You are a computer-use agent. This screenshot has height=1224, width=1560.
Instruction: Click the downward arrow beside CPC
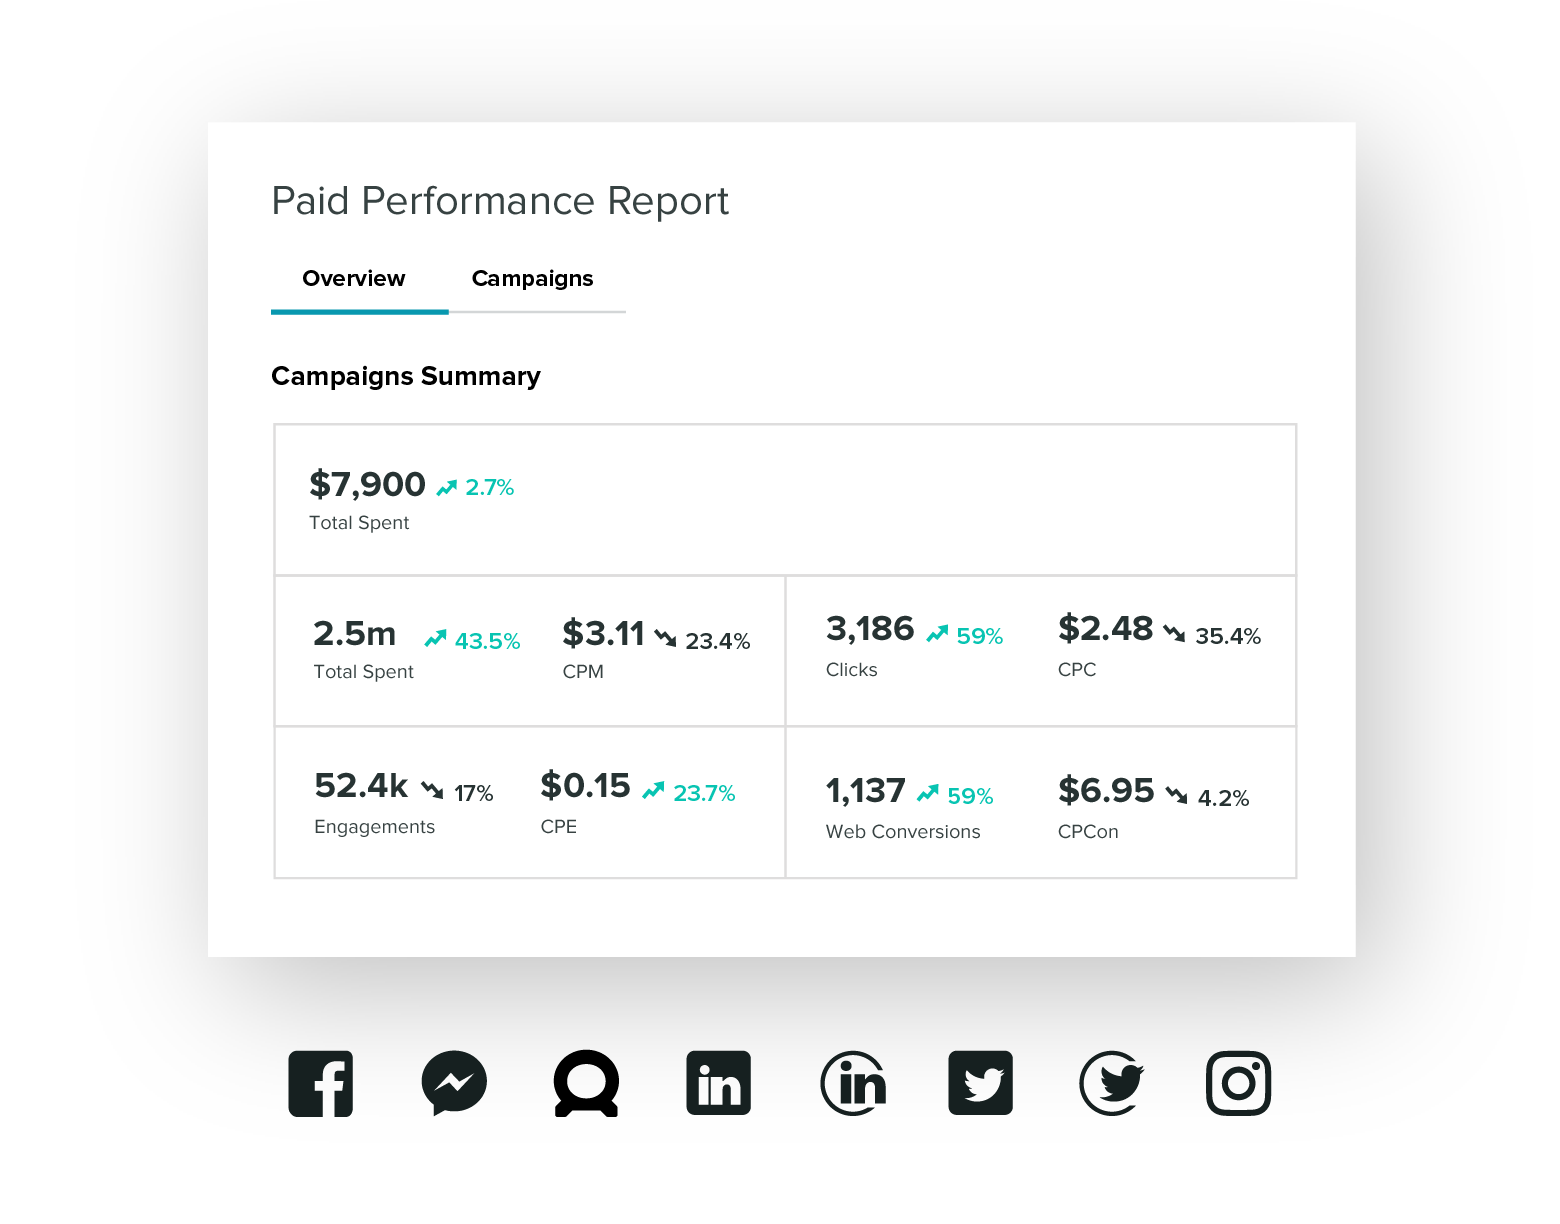pyautogui.click(x=1176, y=632)
